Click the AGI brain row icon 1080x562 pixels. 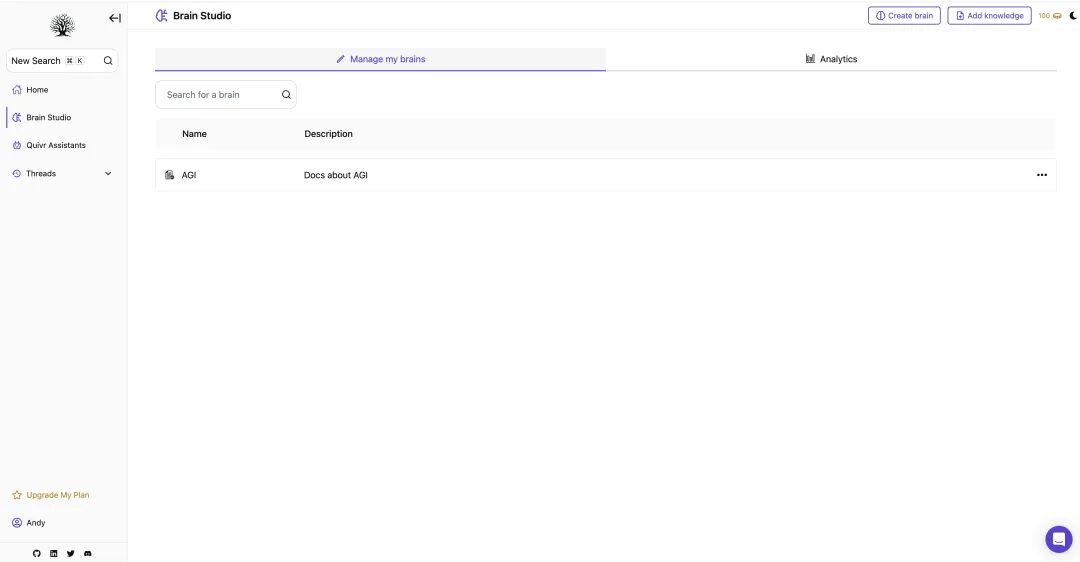click(169, 175)
